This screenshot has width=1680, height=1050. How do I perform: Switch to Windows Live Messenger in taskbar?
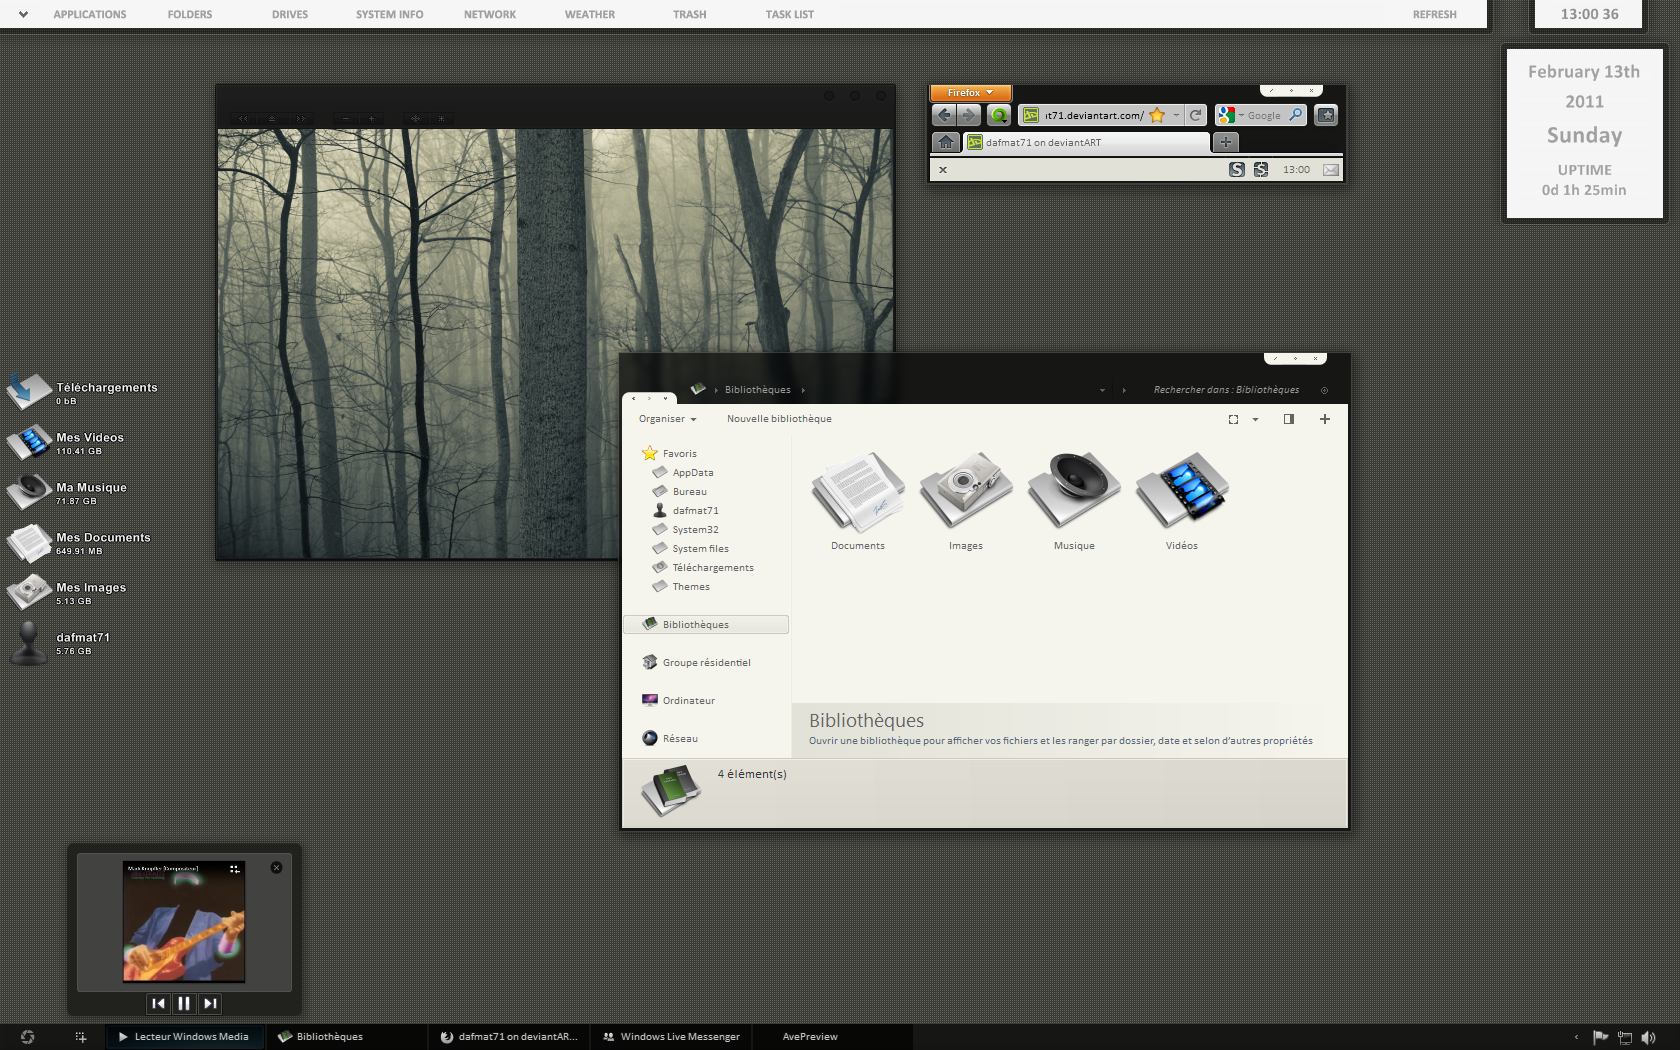671,1037
